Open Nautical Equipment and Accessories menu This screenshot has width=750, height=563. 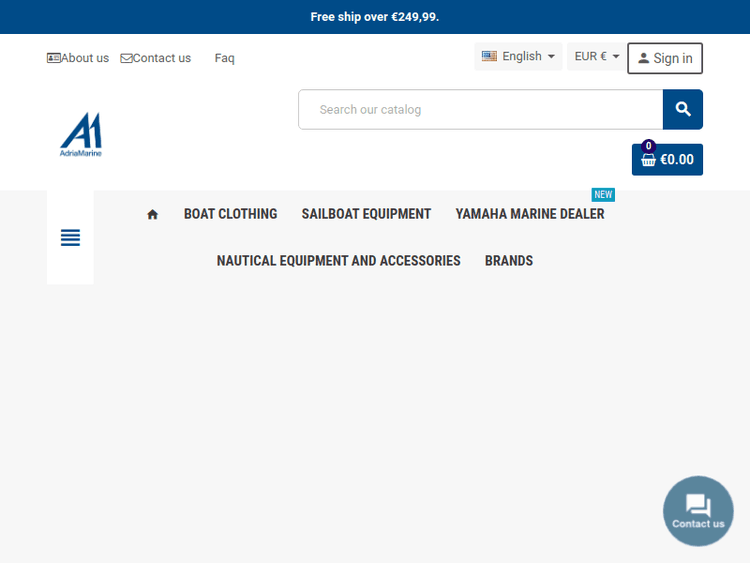(x=338, y=261)
